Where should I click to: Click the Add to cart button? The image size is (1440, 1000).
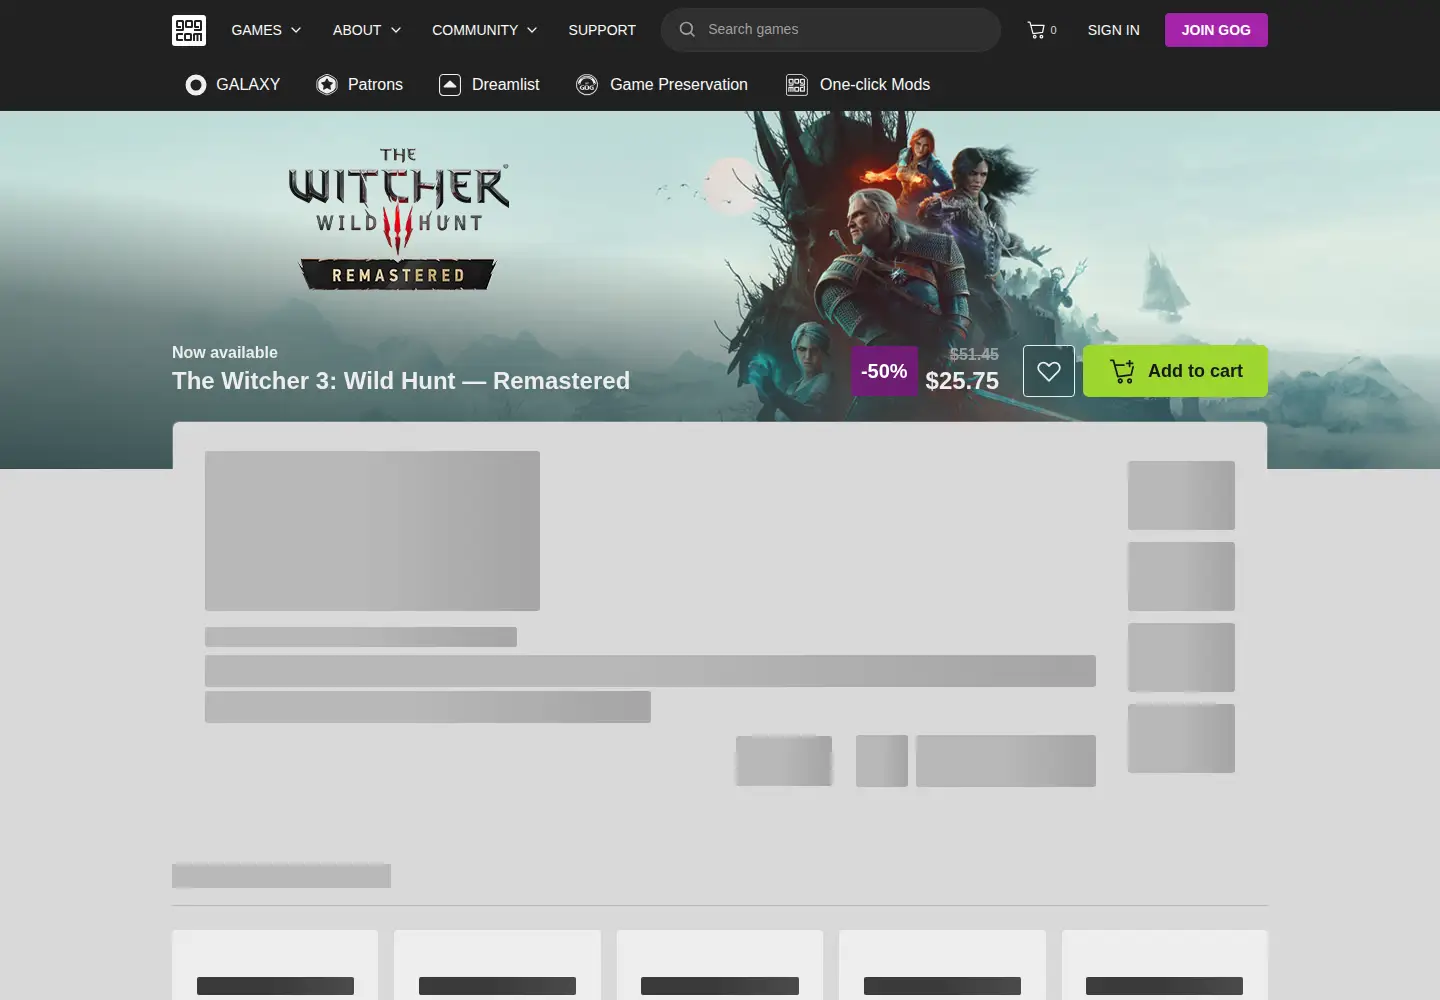tap(1175, 371)
